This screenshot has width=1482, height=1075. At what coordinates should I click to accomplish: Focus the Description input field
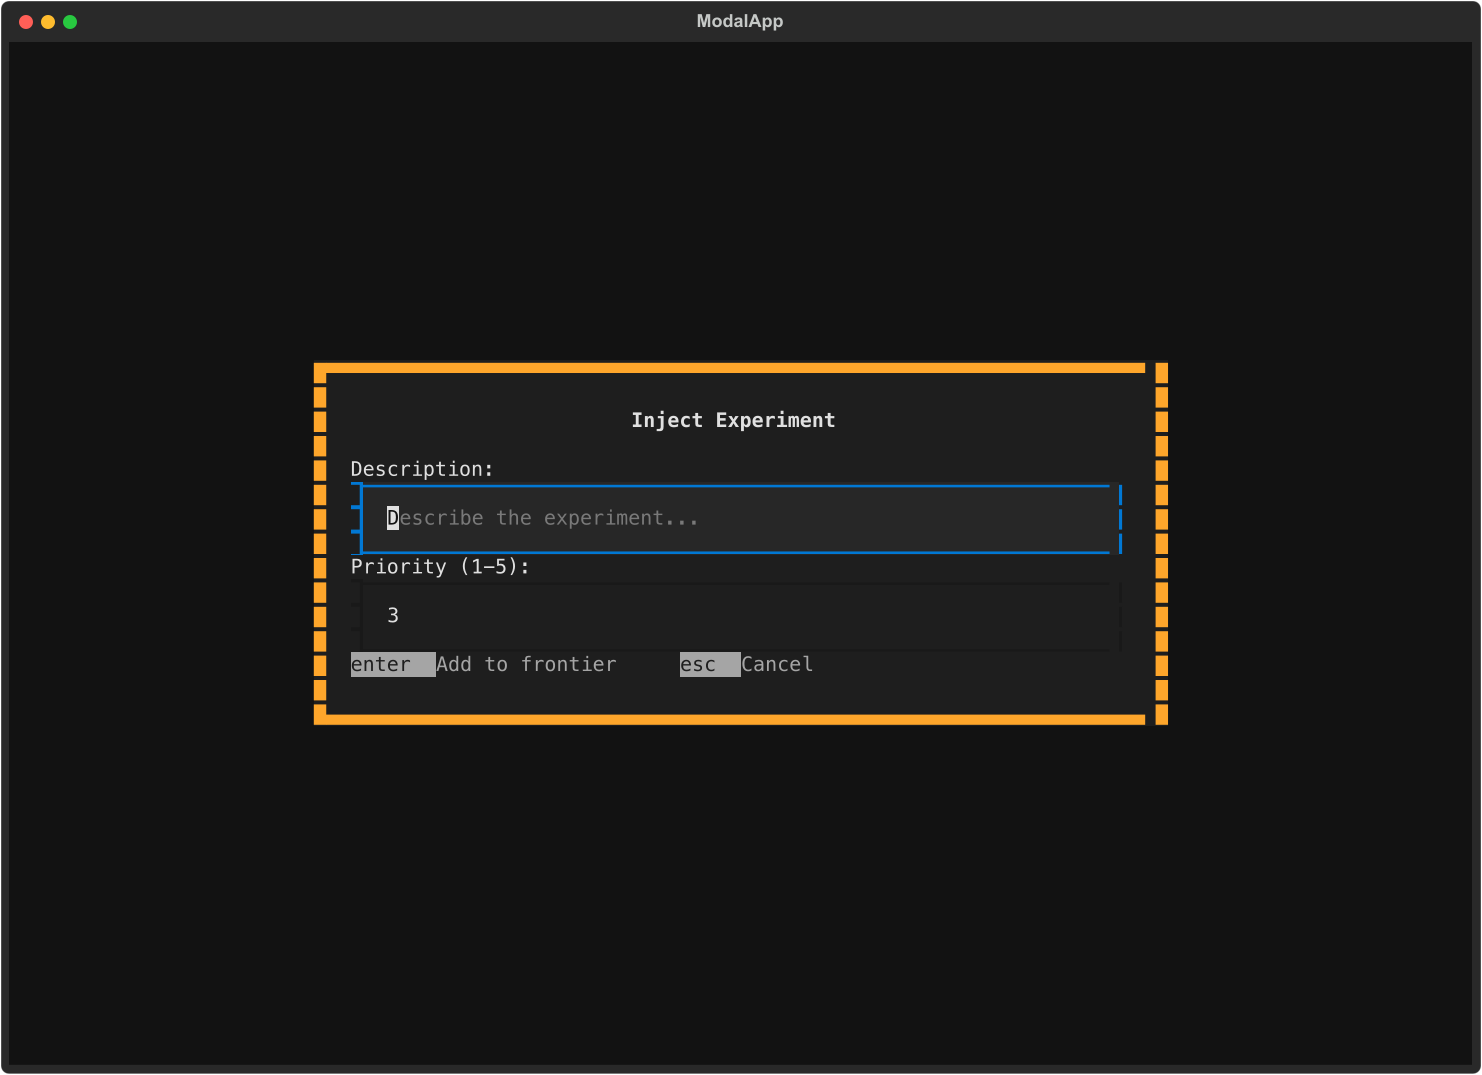[736, 518]
